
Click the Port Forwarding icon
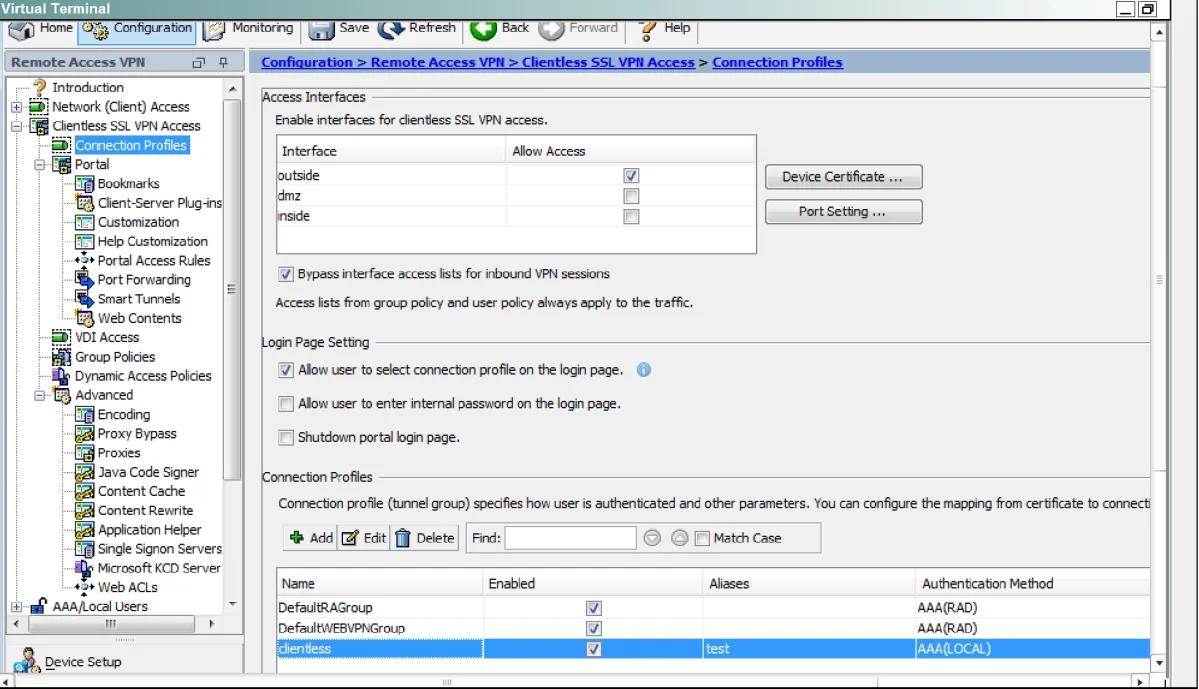84,279
